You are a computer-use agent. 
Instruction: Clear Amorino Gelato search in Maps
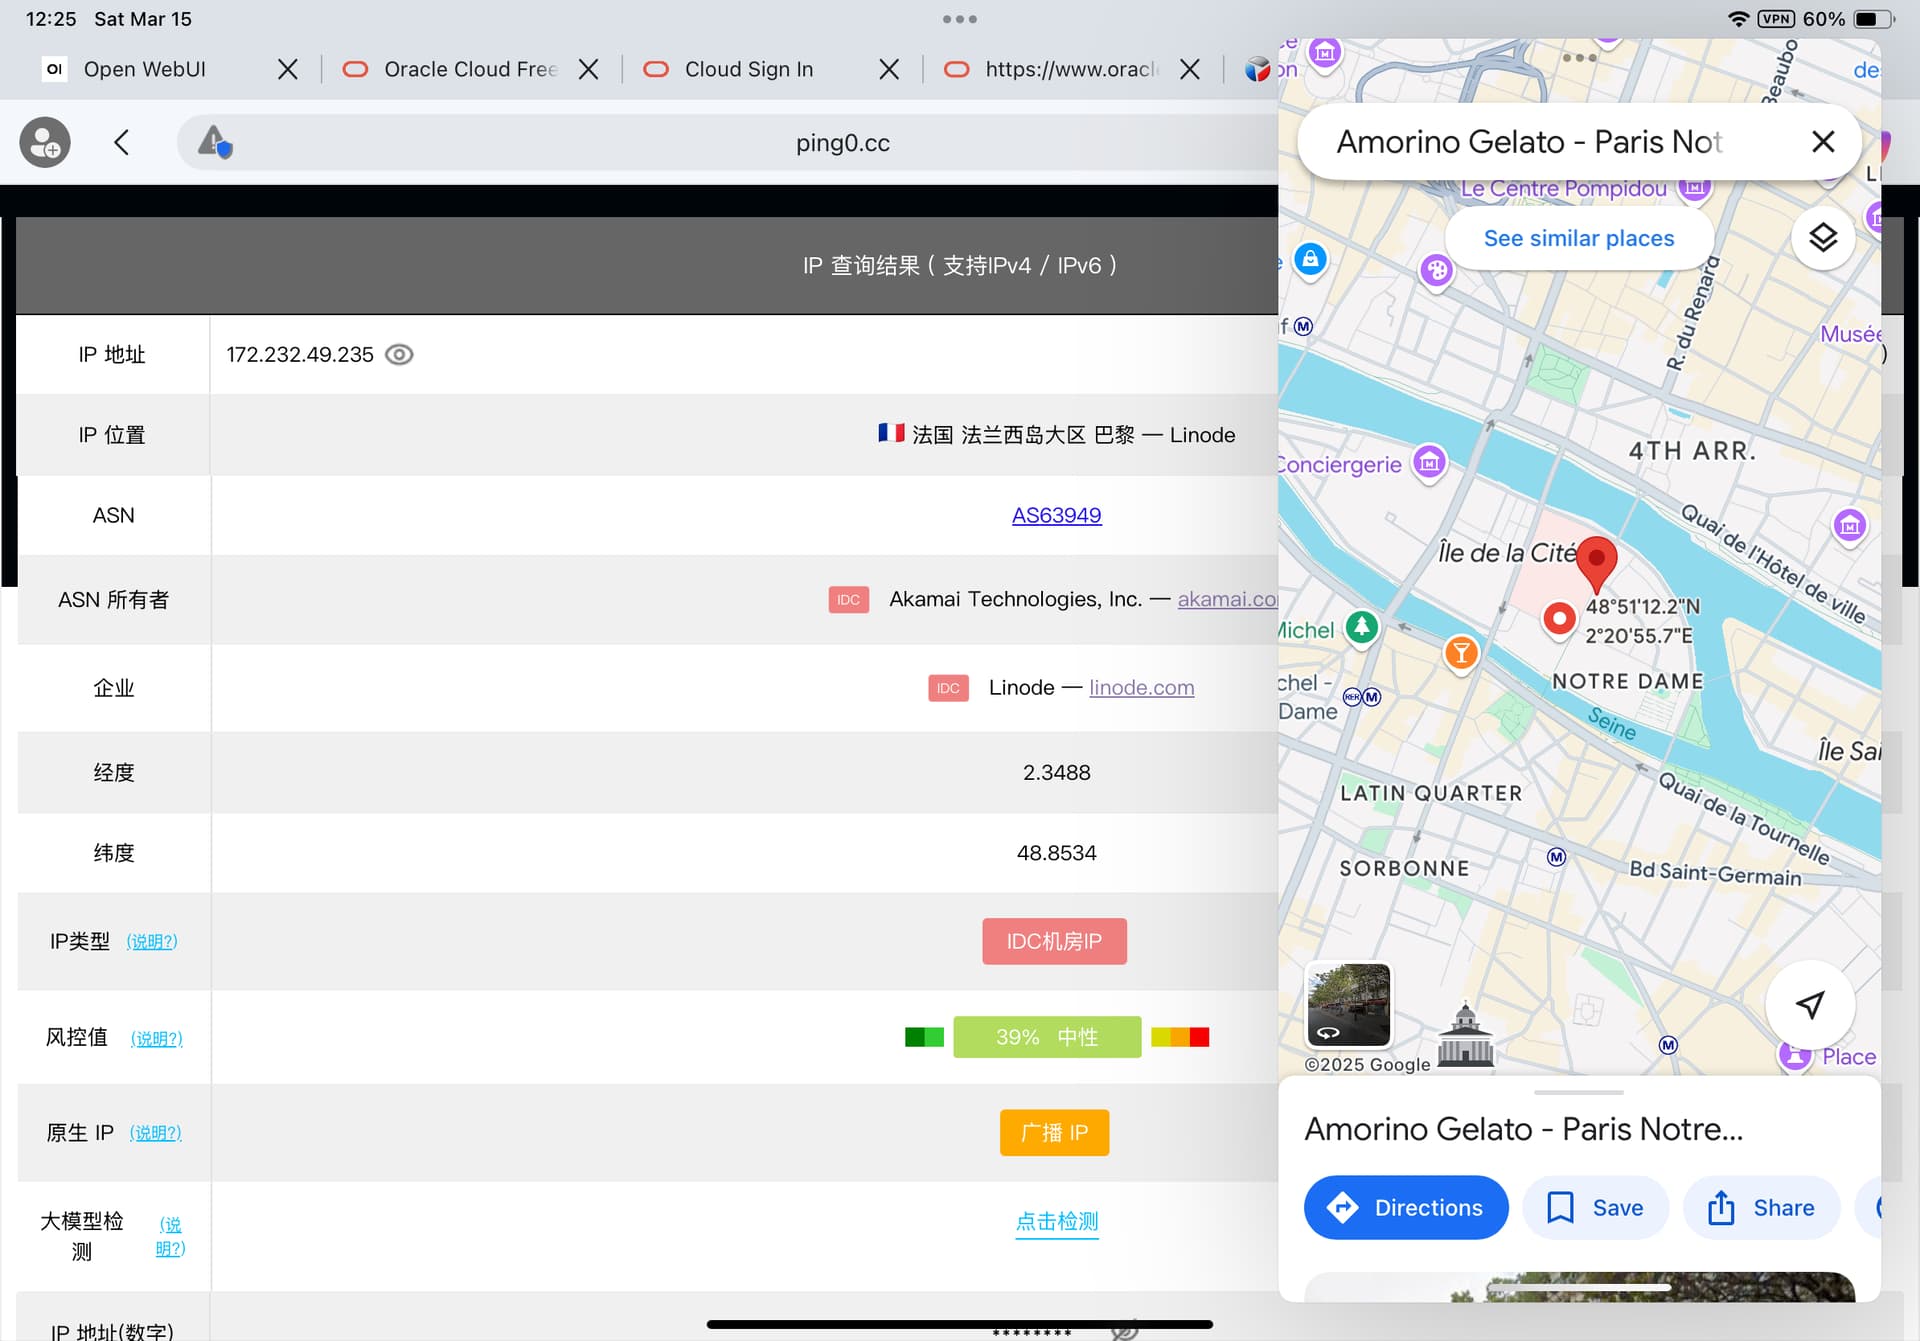click(x=1823, y=142)
